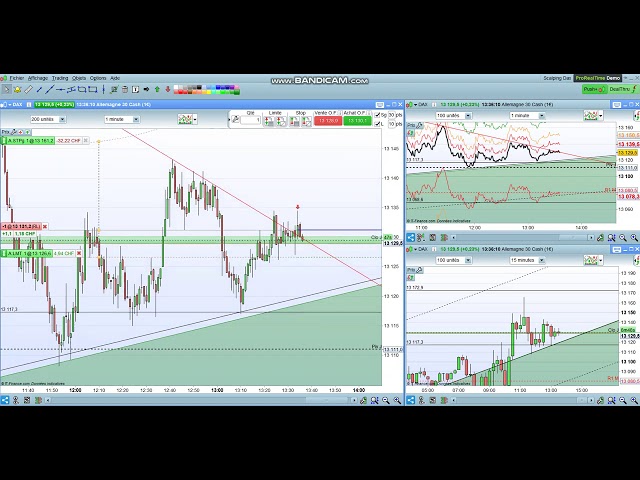Click the Push+ button
The height and width of the screenshot is (480, 640).
click(x=594, y=89)
